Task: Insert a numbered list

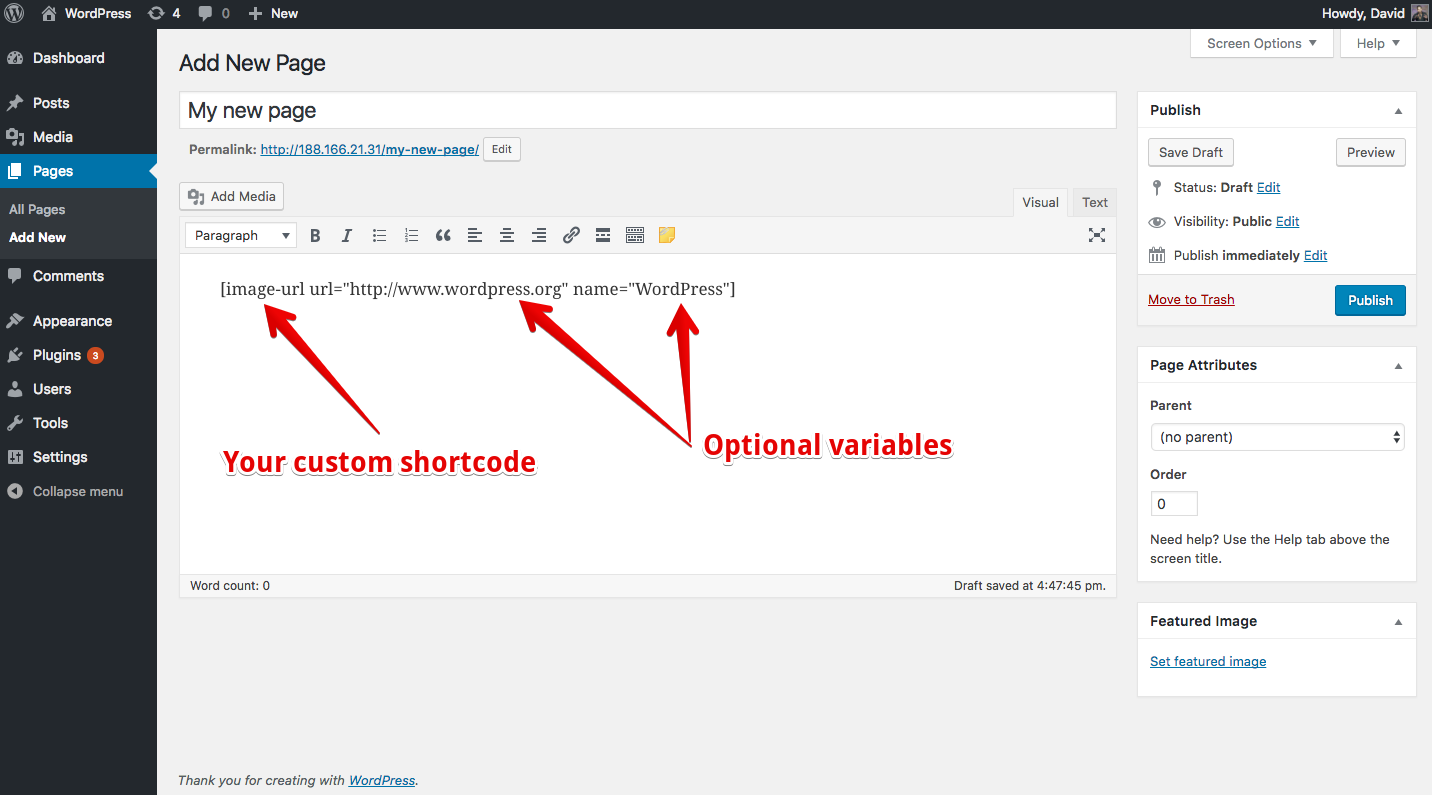Action: [411, 235]
